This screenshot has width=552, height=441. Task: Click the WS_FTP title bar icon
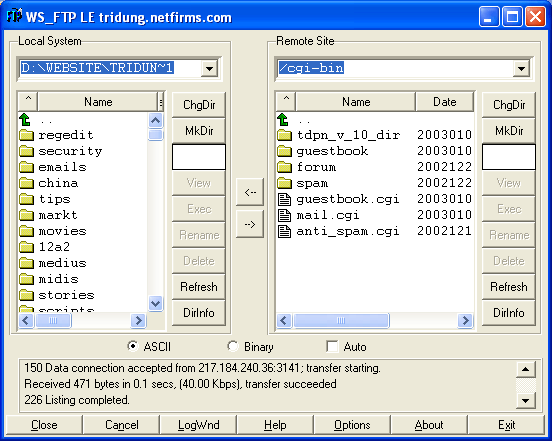(x=14, y=16)
